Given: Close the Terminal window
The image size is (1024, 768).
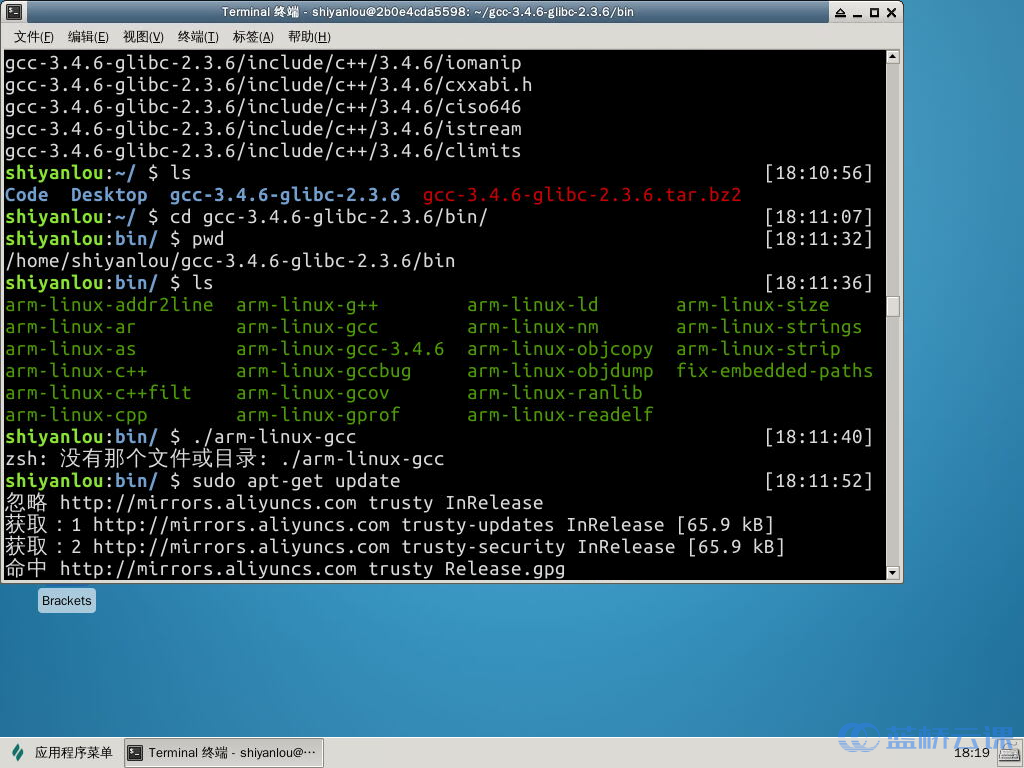Looking at the screenshot, I should 891,12.
